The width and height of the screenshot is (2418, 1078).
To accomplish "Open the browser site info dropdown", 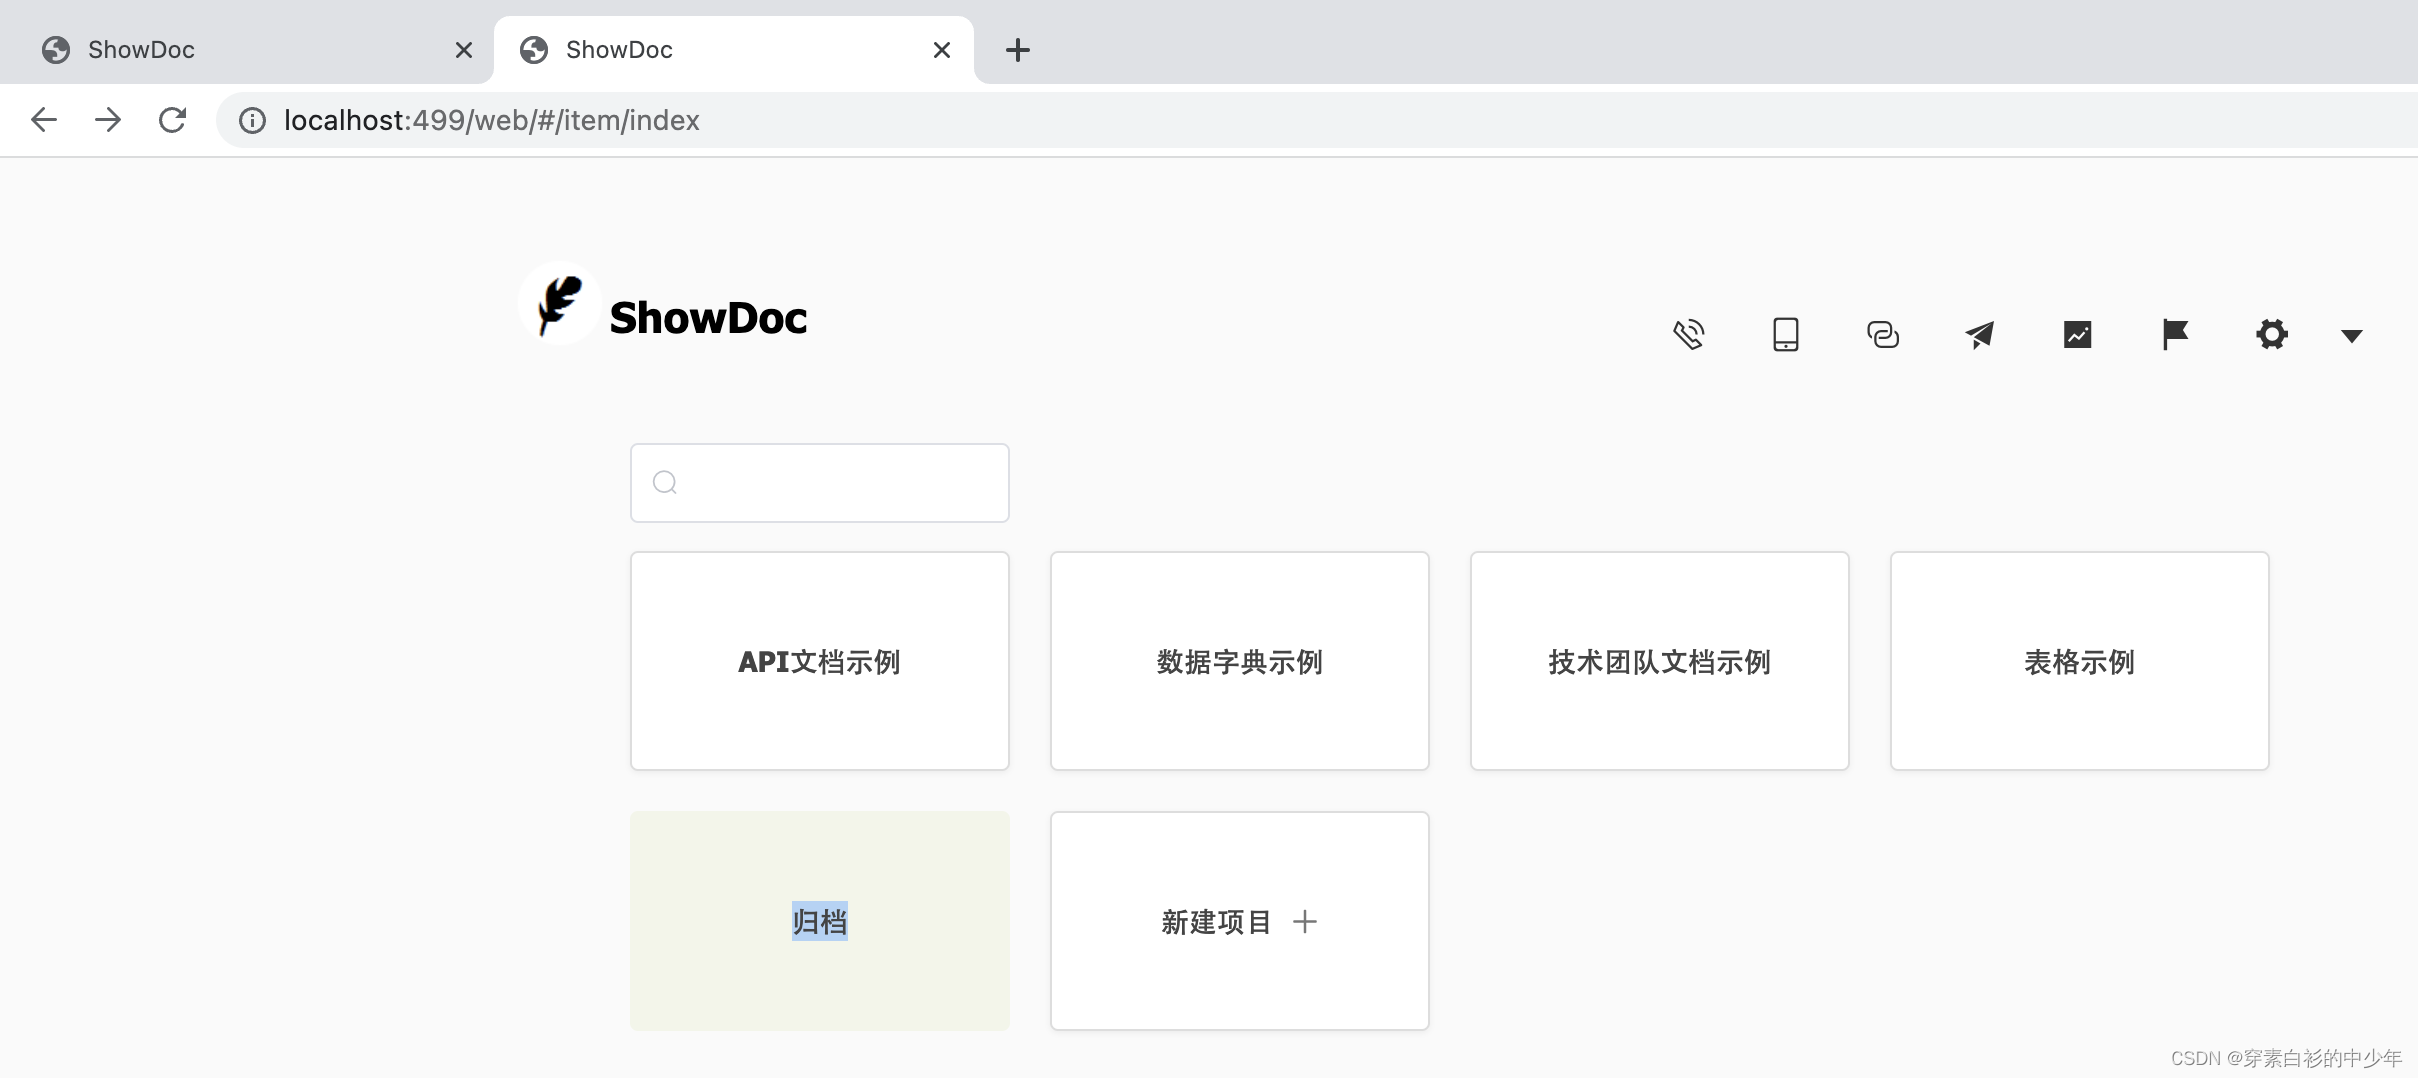I will click(x=251, y=120).
